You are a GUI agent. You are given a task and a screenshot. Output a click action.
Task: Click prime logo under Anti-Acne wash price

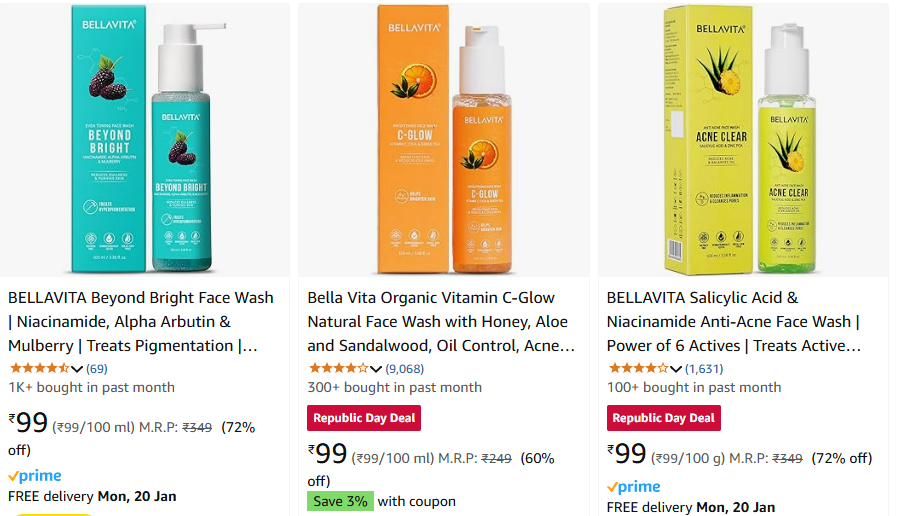pos(634,487)
